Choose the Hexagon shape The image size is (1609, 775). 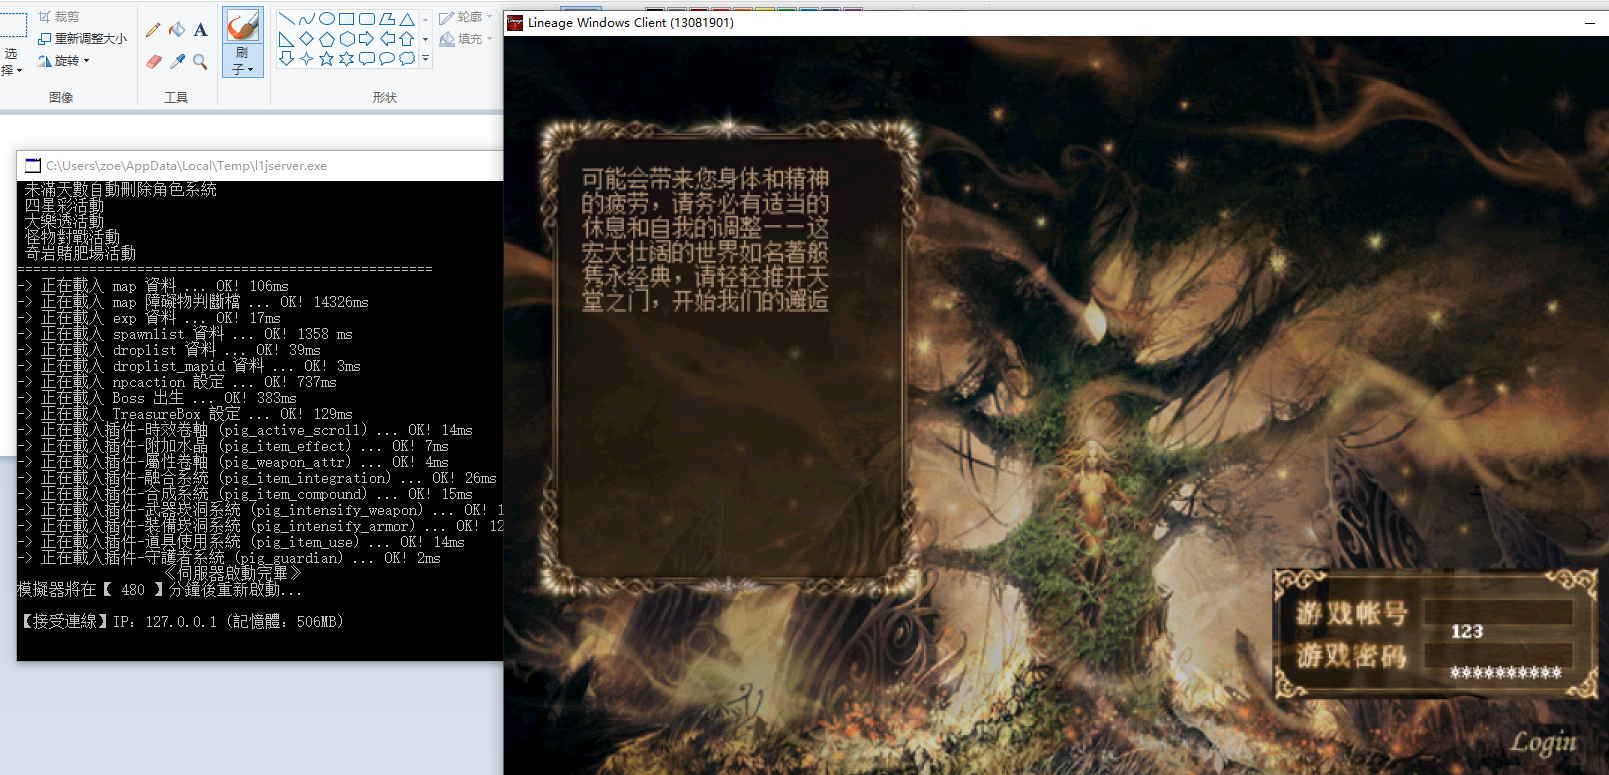tap(347, 39)
